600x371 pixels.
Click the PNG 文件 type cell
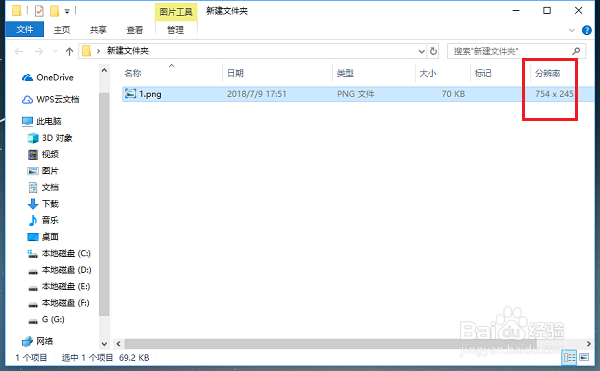click(355, 94)
